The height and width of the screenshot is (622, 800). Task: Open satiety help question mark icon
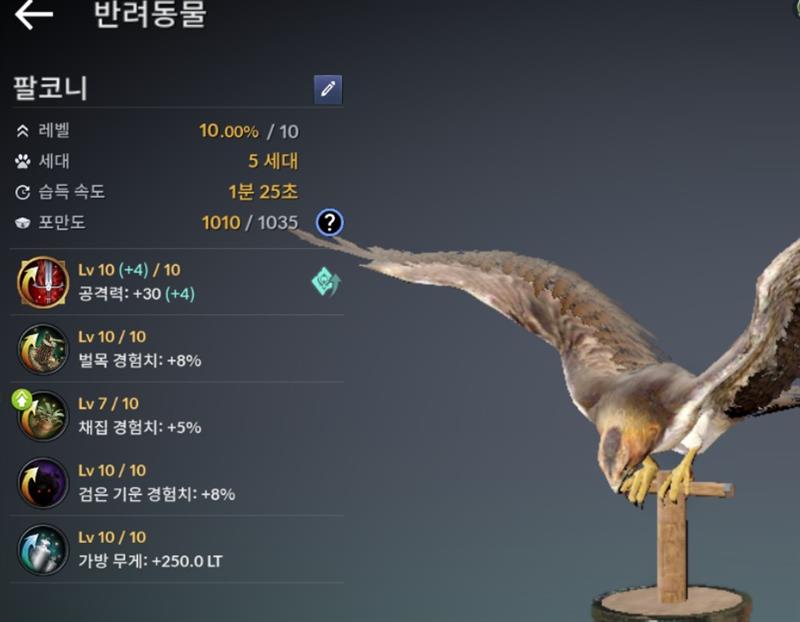point(330,222)
